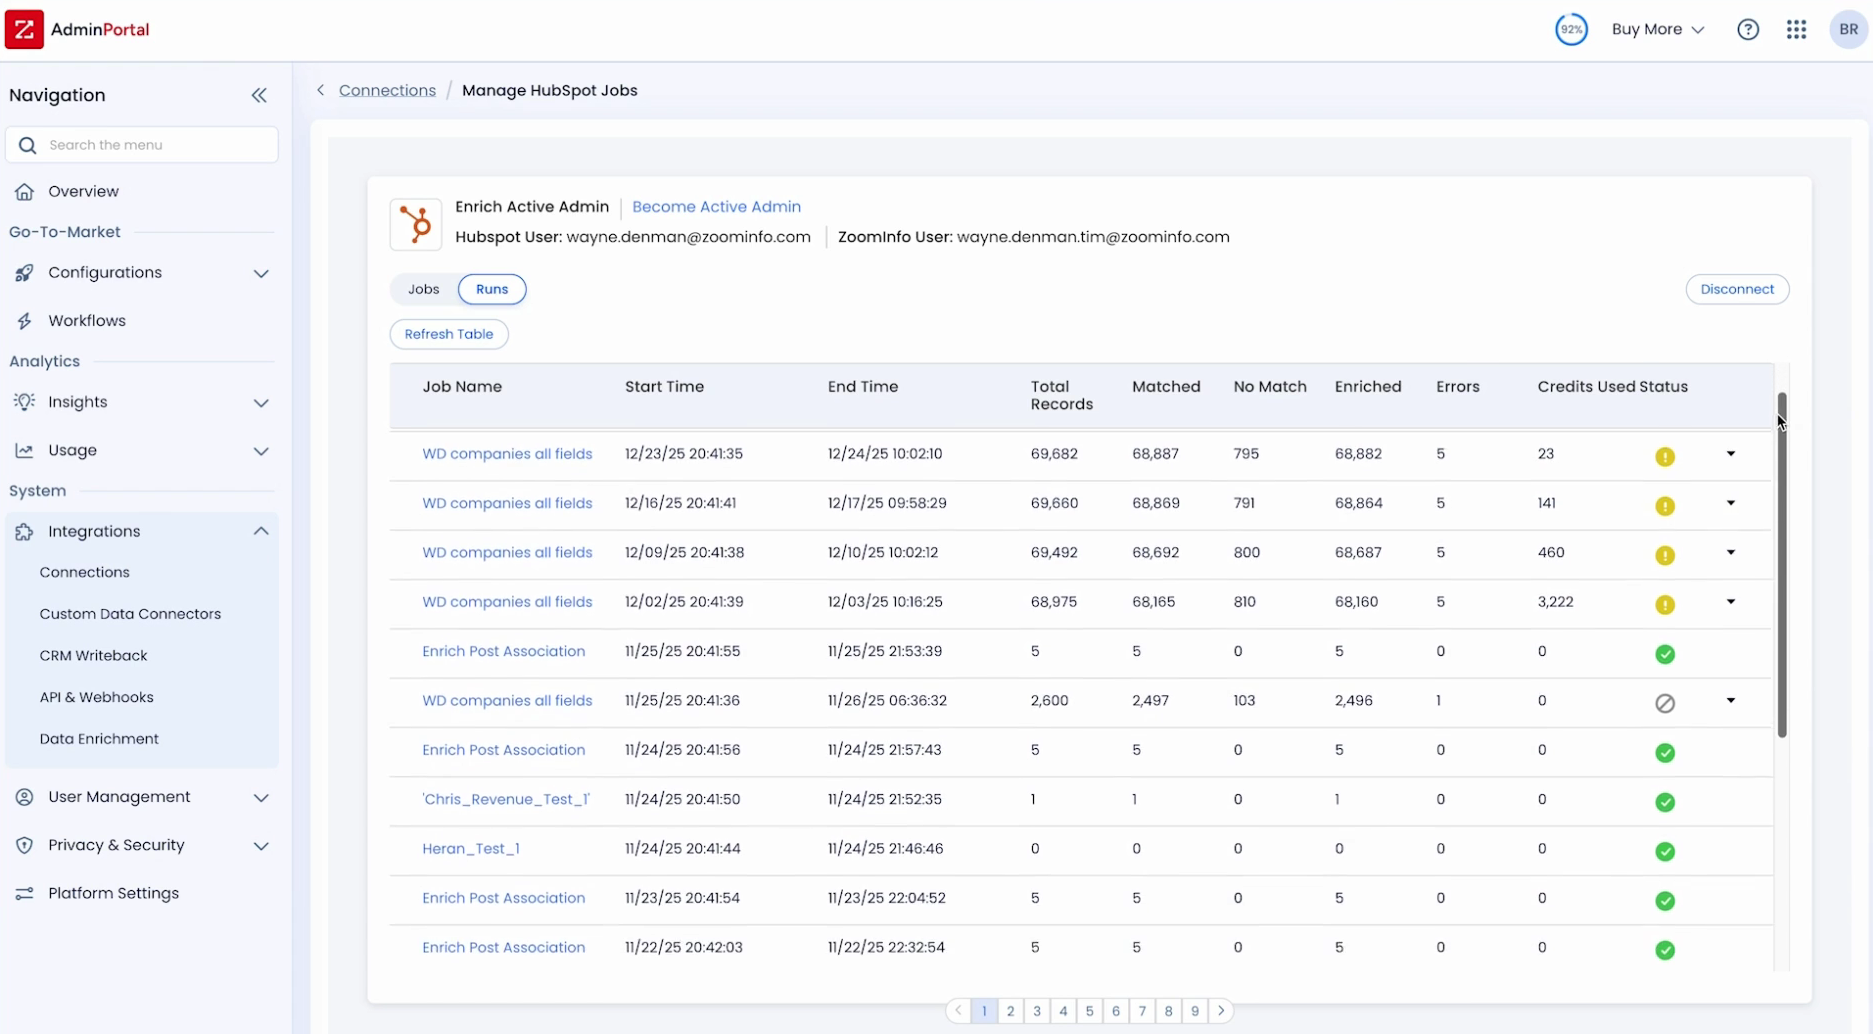Switch to the Jobs tab
Image resolution: width=1873 pixels, height=1034 pixels.
tap(423, 289)
